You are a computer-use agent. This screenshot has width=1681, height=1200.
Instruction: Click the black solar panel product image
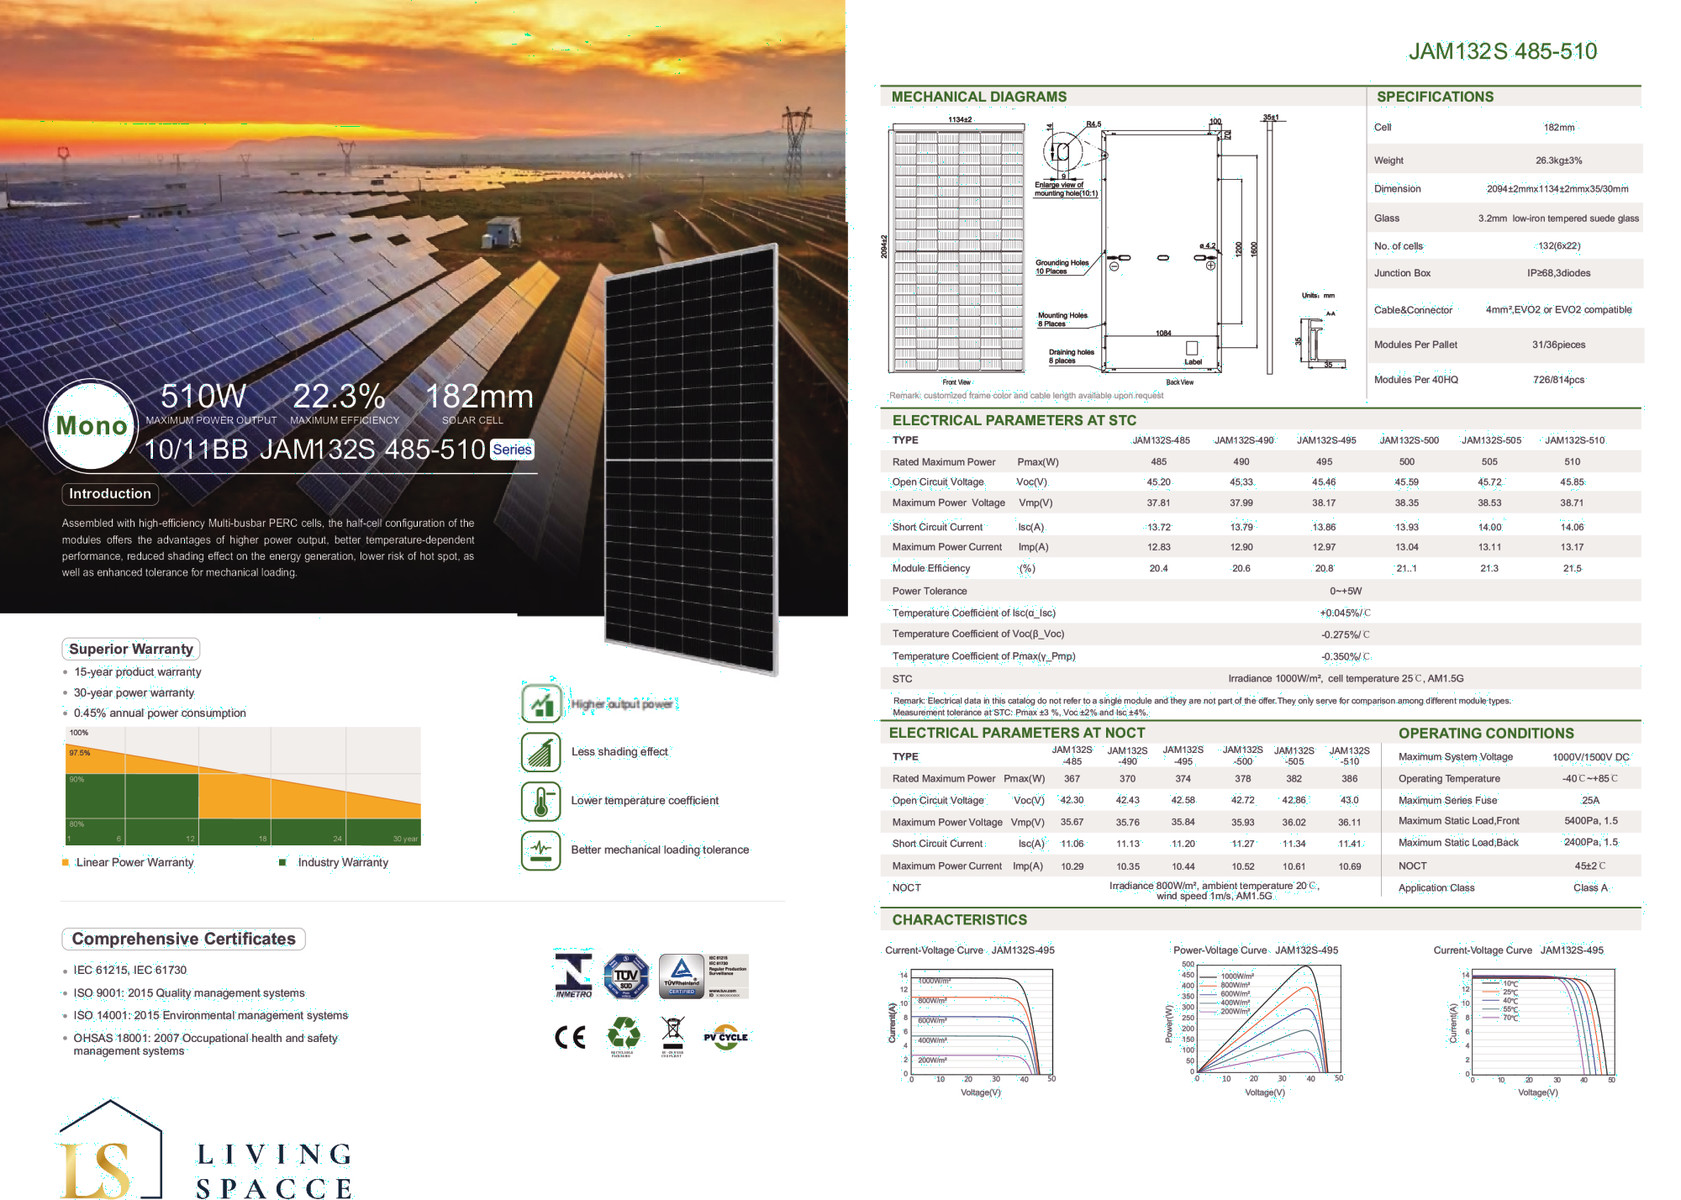pyautogui.click(x=690, y=460)
